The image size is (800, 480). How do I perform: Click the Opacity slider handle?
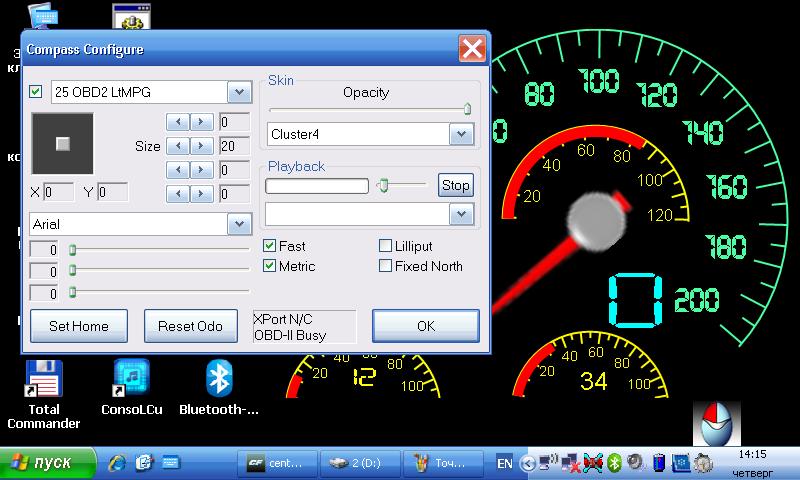pos(467,109)
